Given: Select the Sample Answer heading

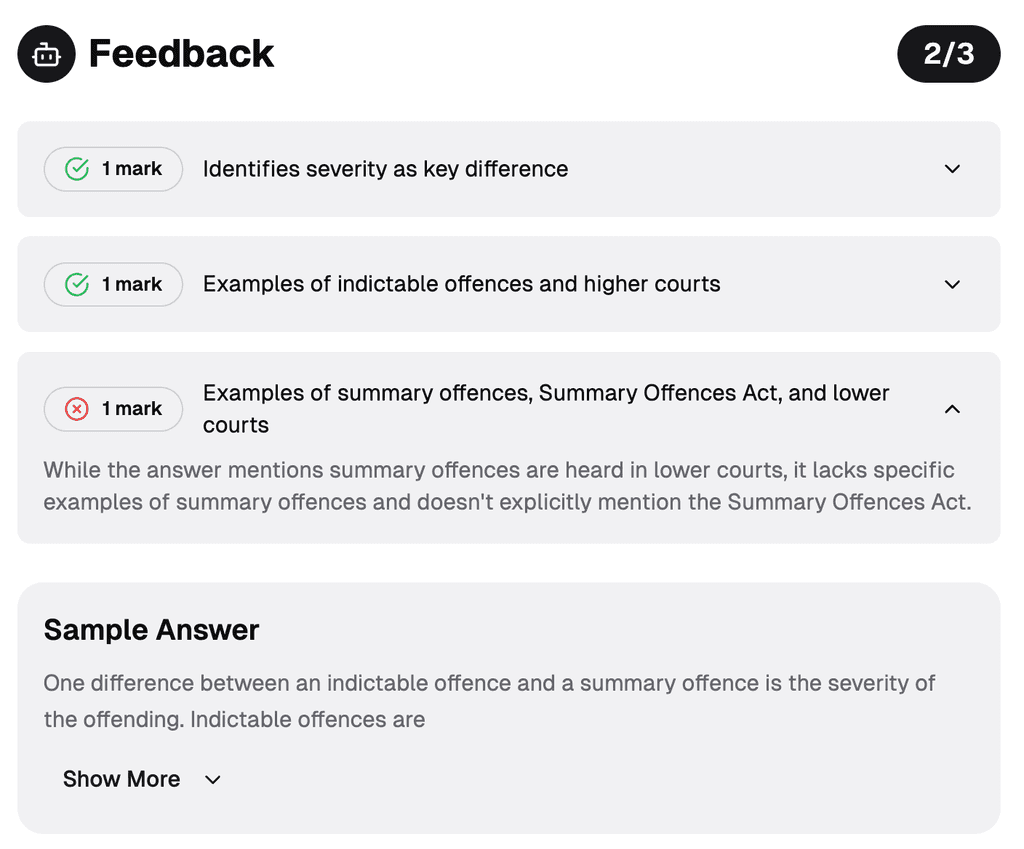Looking at the screenshot, I should pos(150,630).
